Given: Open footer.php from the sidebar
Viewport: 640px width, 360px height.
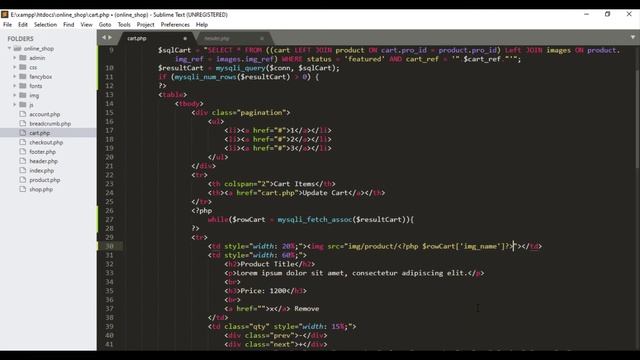Looking at the screenshot, I should coord(42,152).
